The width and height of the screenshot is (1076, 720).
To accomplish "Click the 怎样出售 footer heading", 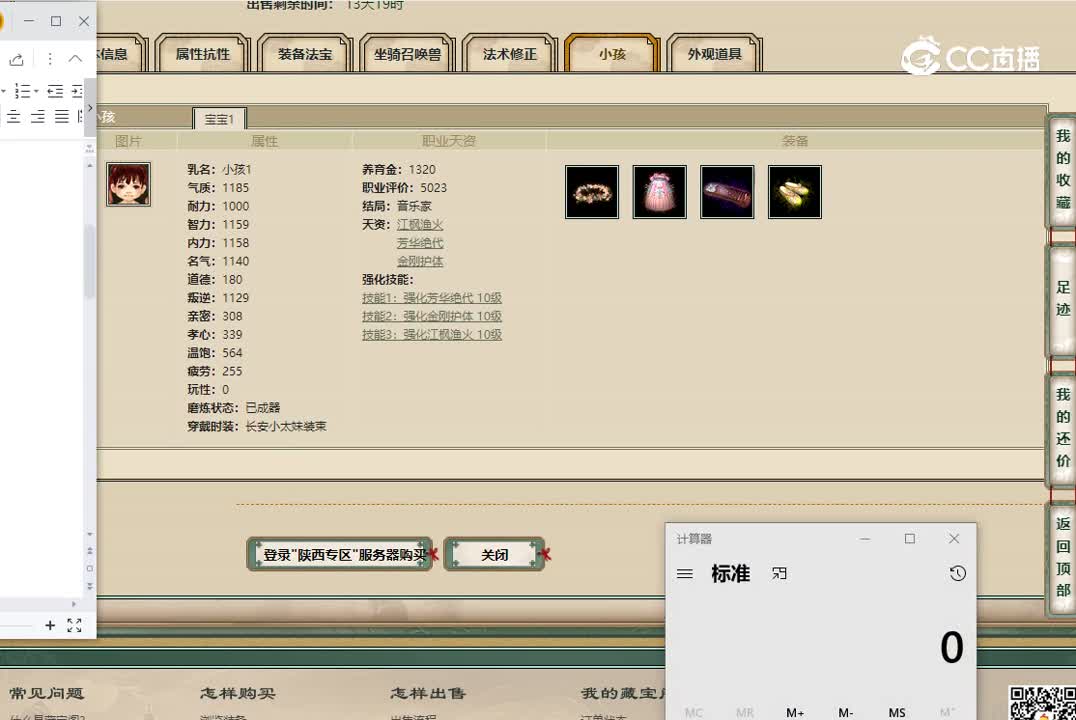I will [x=428, y=693].
